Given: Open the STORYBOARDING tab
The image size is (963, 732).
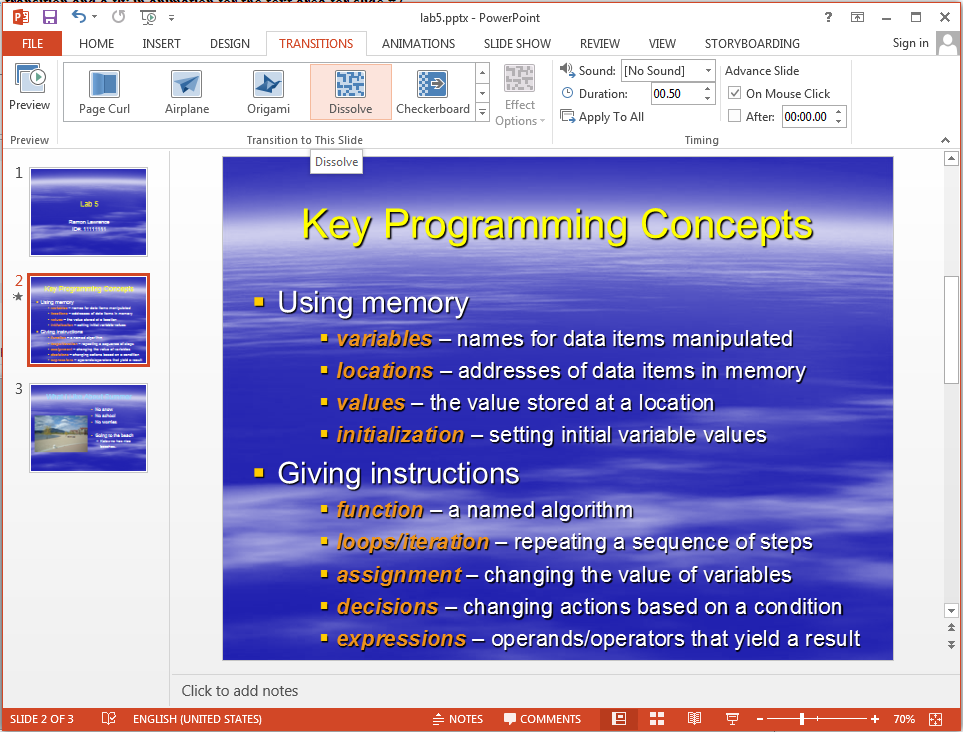Looking at the screenshot, I should pyautogui.click(x=752, y=44).
